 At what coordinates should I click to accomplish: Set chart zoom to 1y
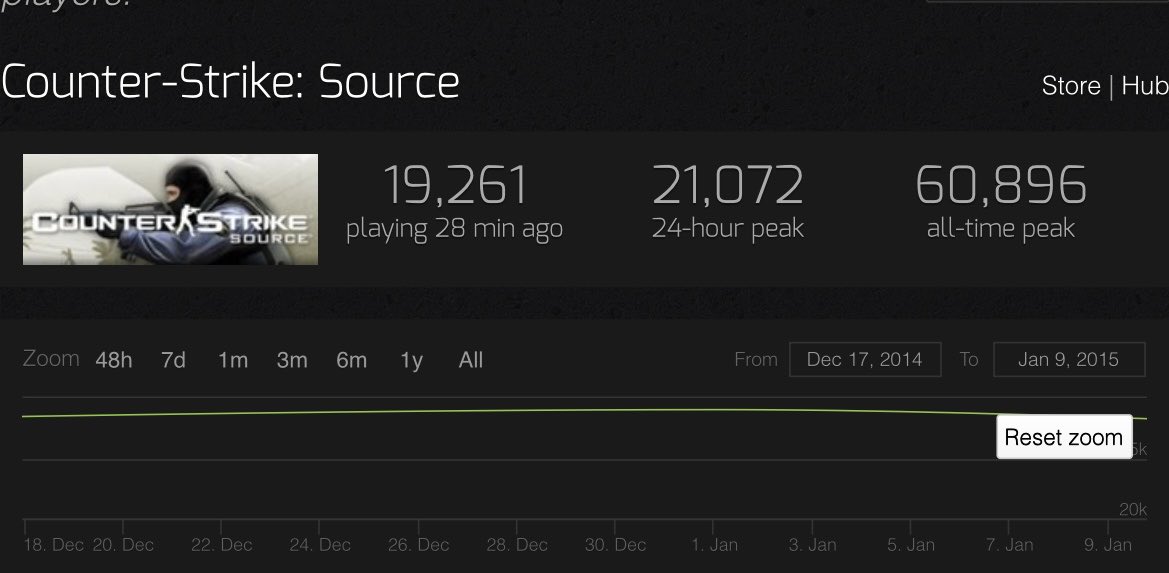[411, 360]
